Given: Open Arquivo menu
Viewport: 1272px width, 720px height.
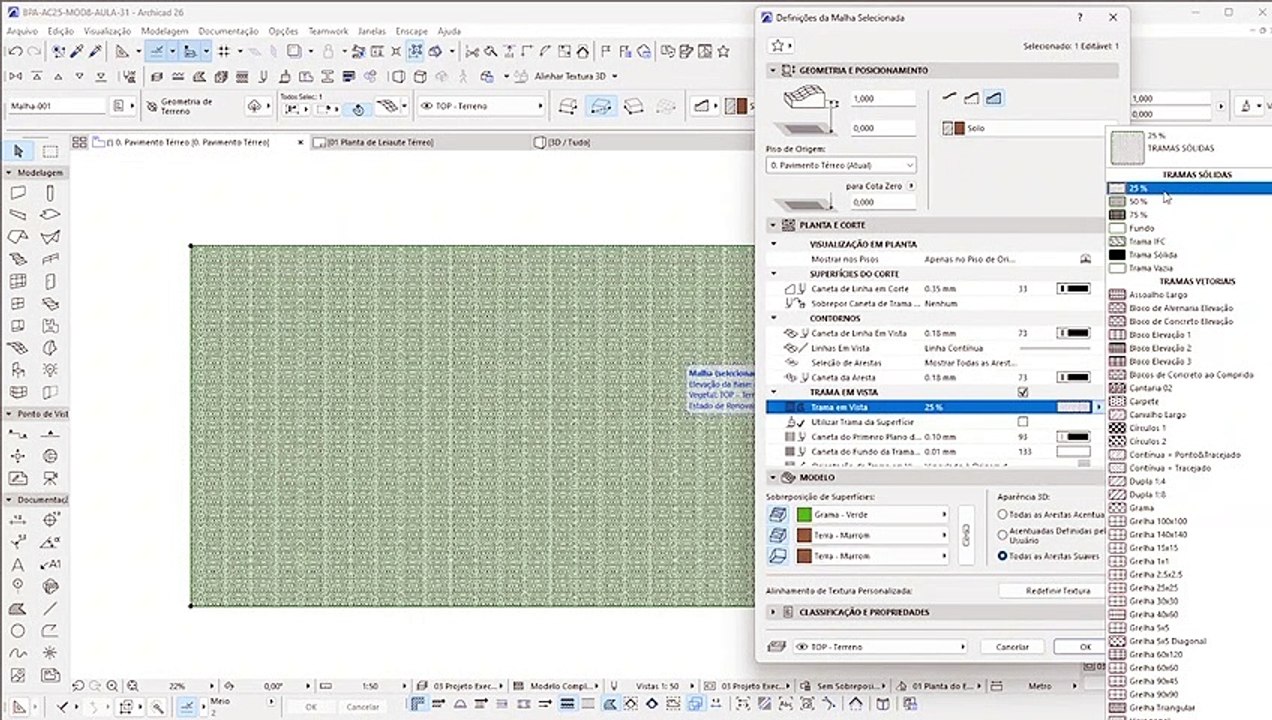Looking at the screenshot, I should [22, 31].
